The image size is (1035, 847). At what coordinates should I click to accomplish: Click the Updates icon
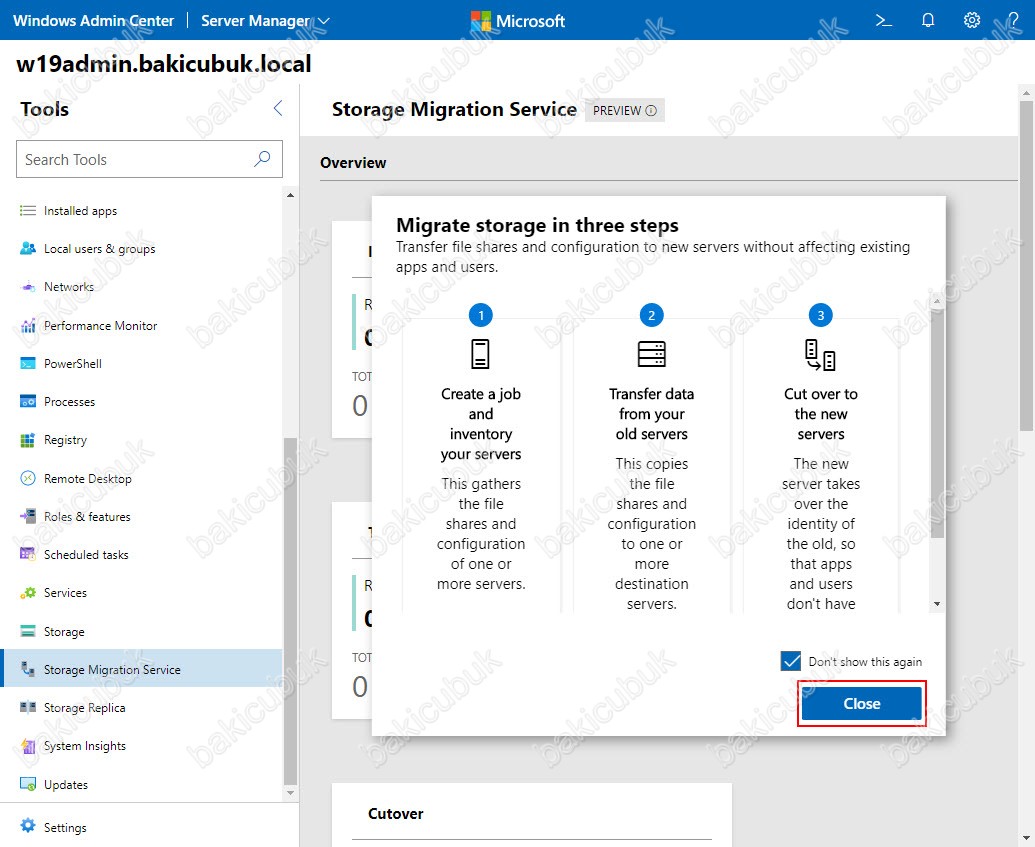[28, 784]
